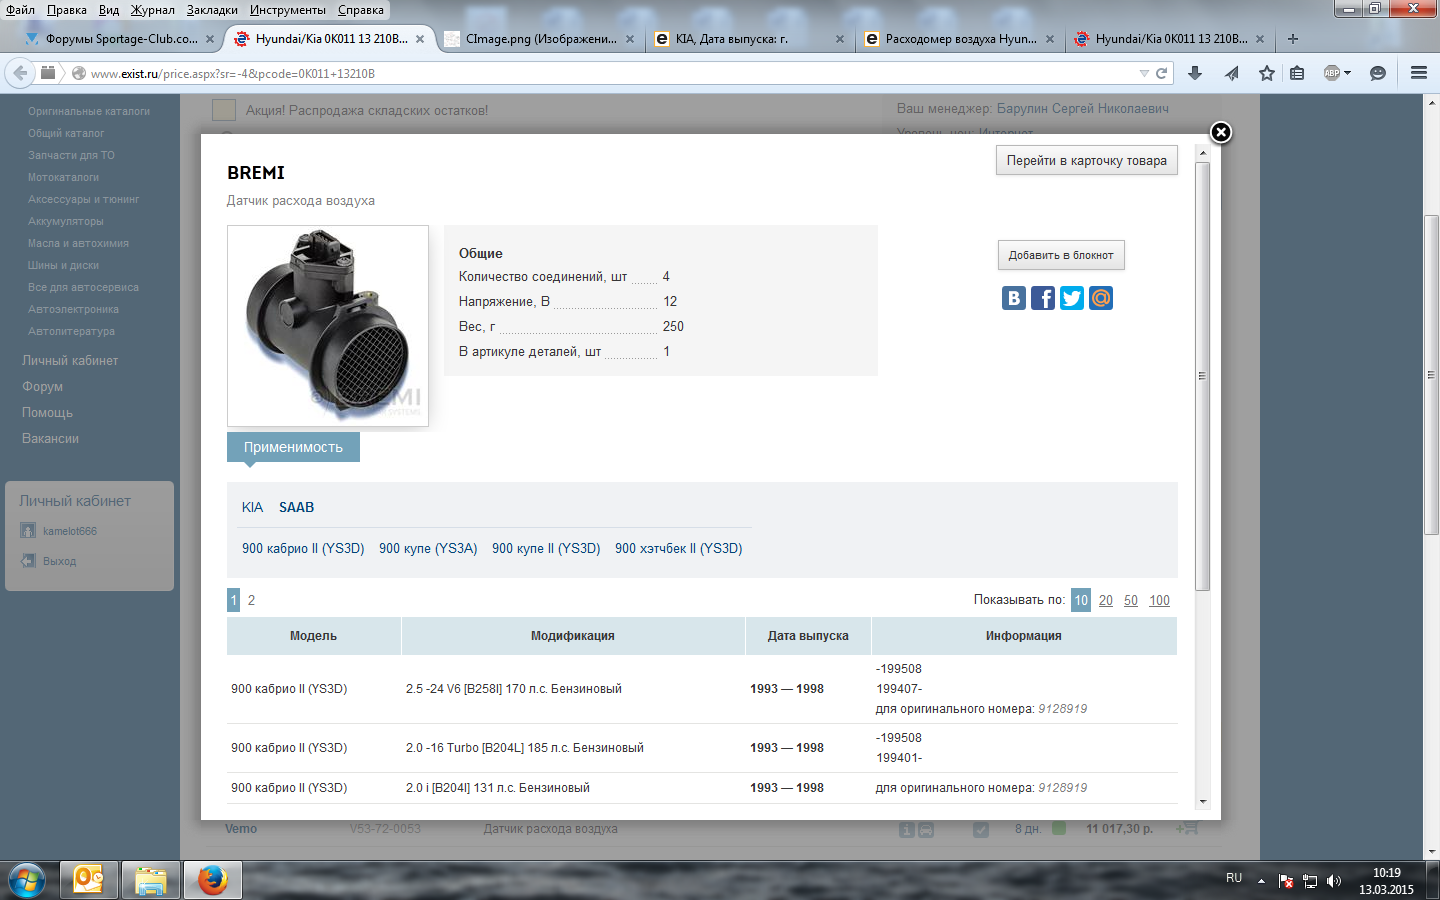Open Firefox from Windows taskbar

pyautogui.click(x=212, y=880)
